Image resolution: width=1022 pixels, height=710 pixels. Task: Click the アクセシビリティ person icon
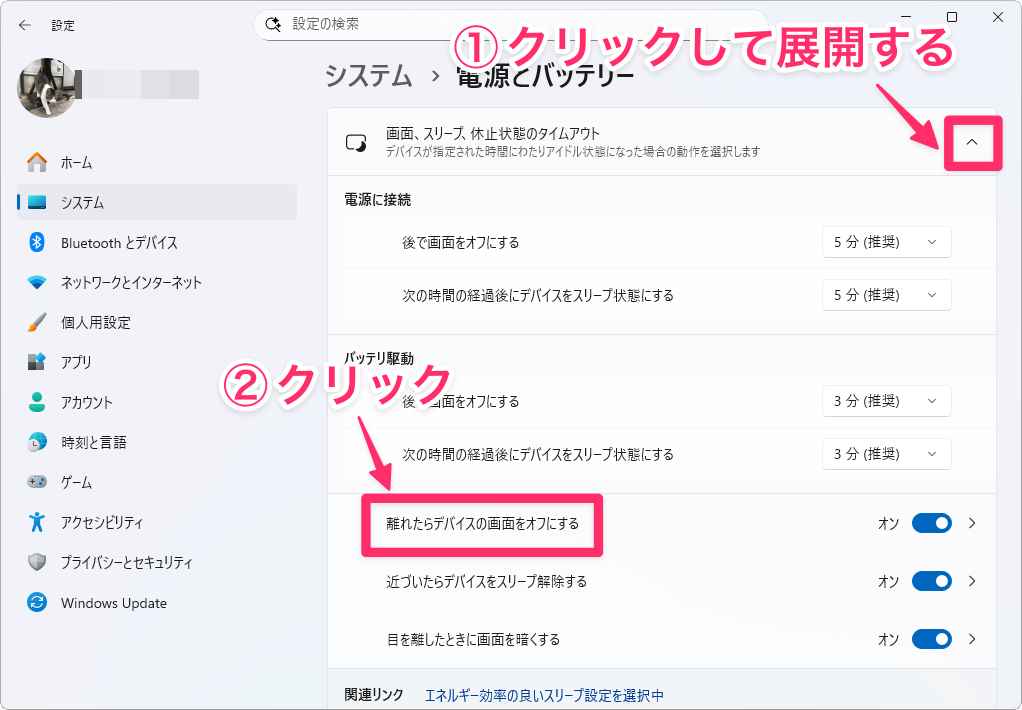pos(37,522)
